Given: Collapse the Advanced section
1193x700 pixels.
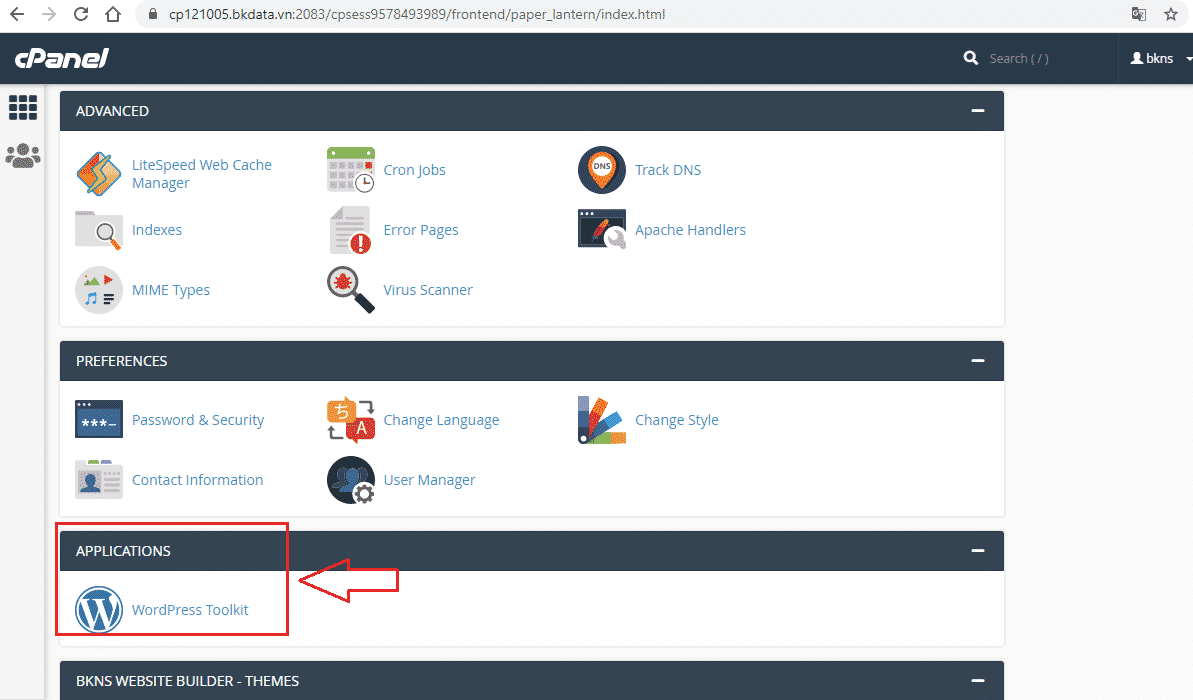Looking at the screenshot, I should 978,110.
